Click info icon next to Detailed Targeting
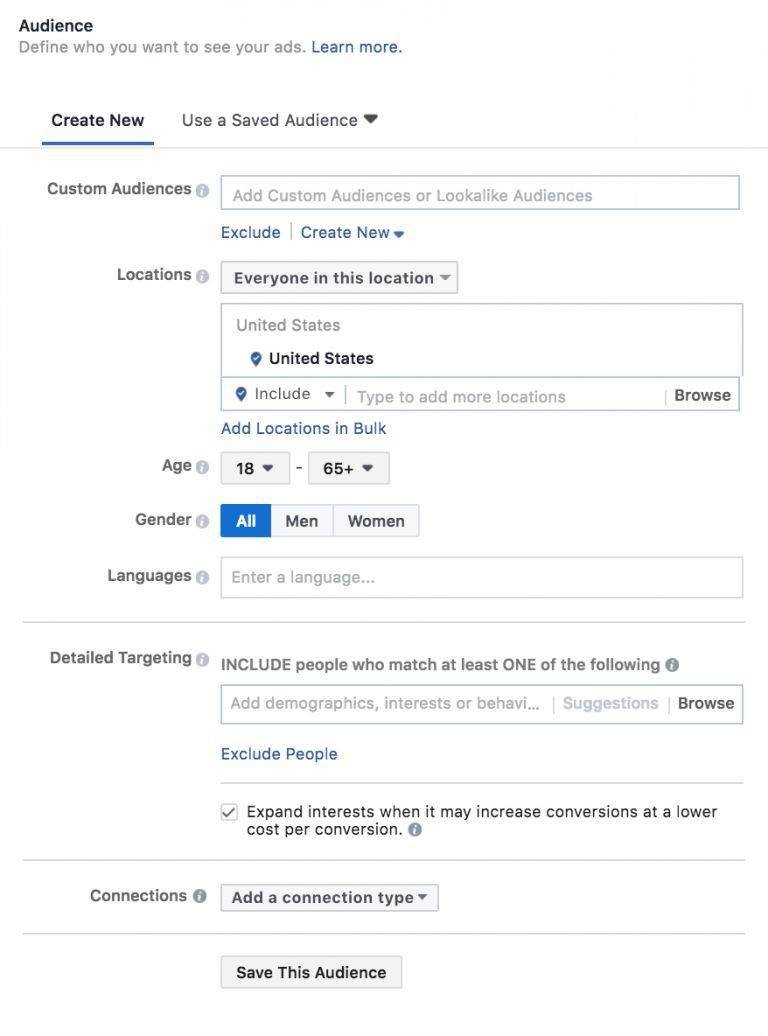768x1036 pixels. tap(202, 659)
